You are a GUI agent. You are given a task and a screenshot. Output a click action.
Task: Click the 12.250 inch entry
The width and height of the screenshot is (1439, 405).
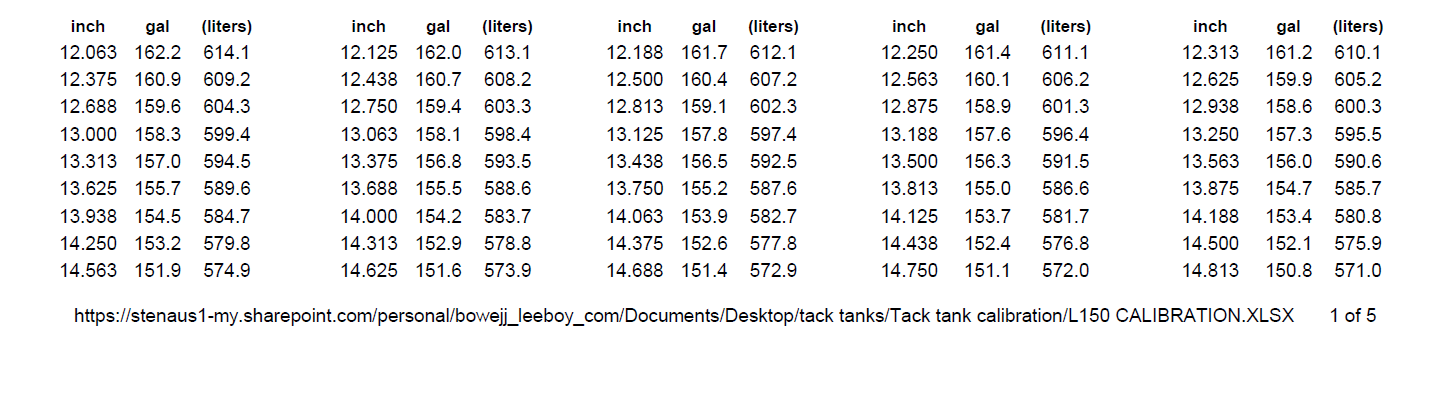(x=909, y=53)
